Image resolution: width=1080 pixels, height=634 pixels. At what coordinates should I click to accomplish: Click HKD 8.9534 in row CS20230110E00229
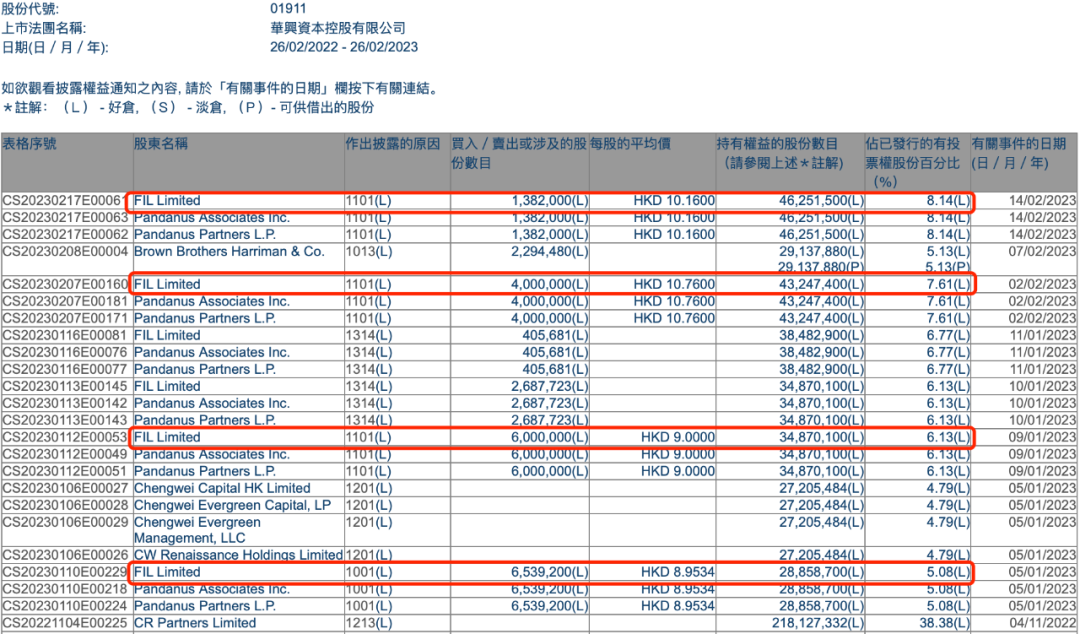point(678,572)
